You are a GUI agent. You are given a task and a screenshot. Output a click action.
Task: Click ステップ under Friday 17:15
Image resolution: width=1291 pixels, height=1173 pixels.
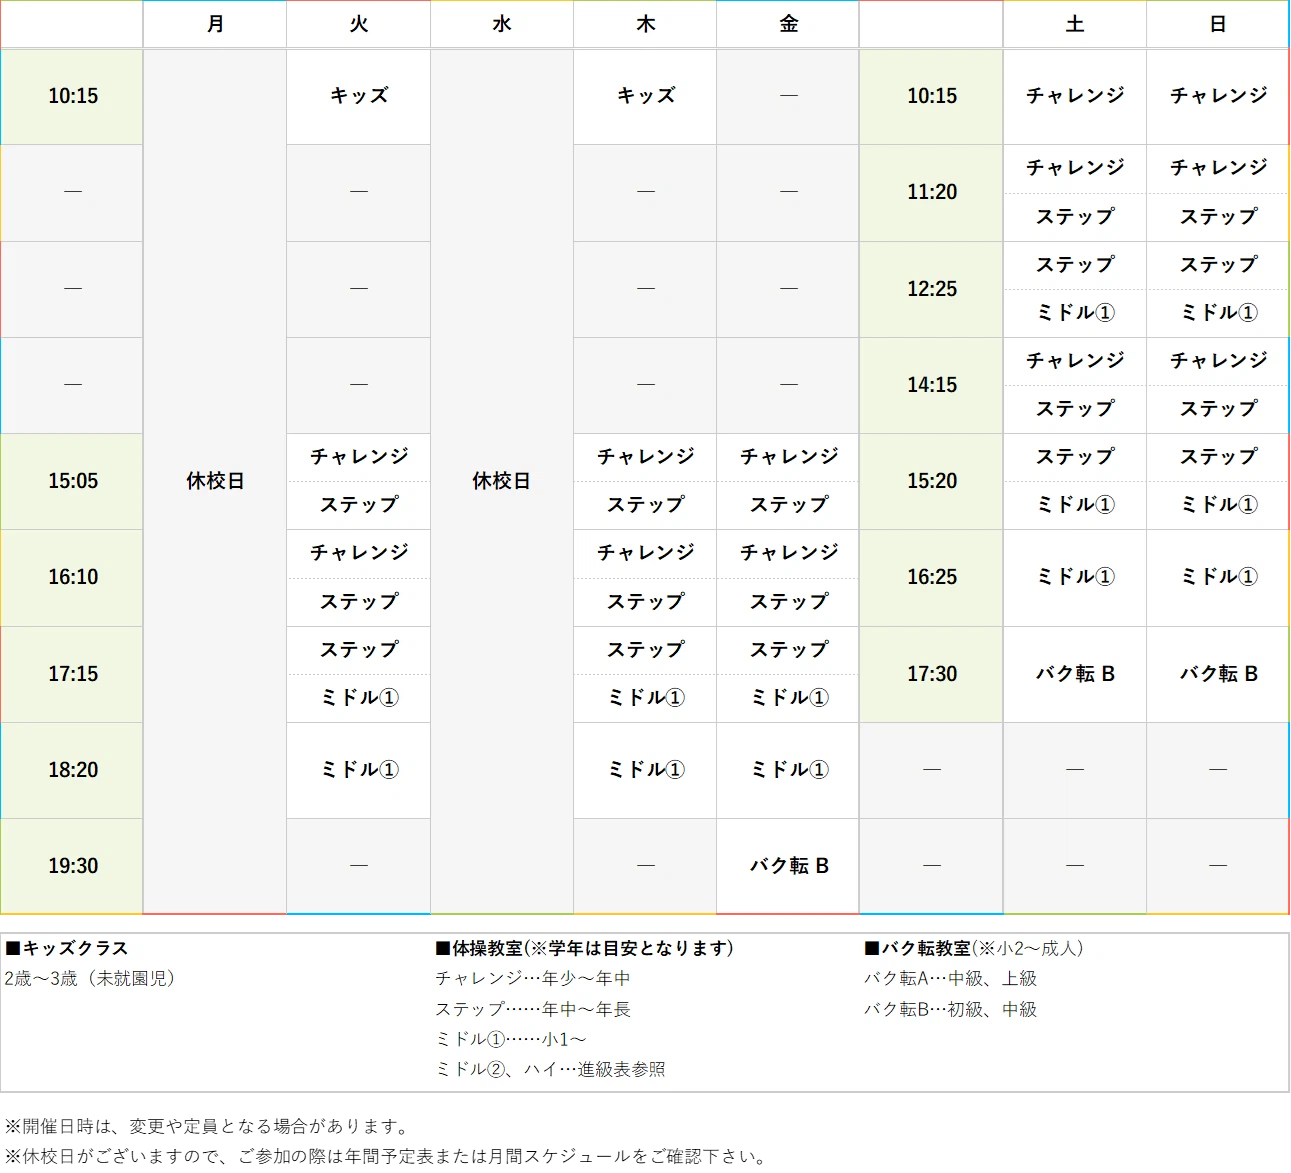[787, 650]
